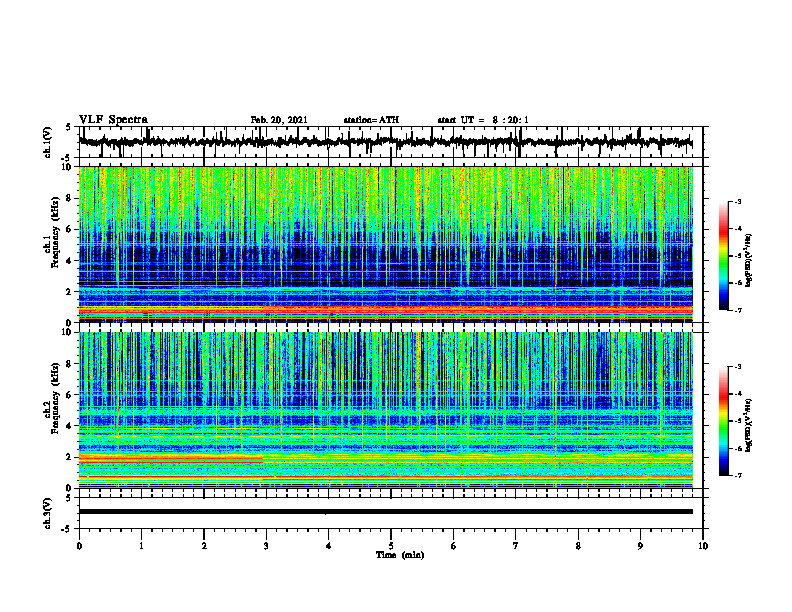Click time axis tick label "9"
The image size is (792, 612).
pos(640,546)
